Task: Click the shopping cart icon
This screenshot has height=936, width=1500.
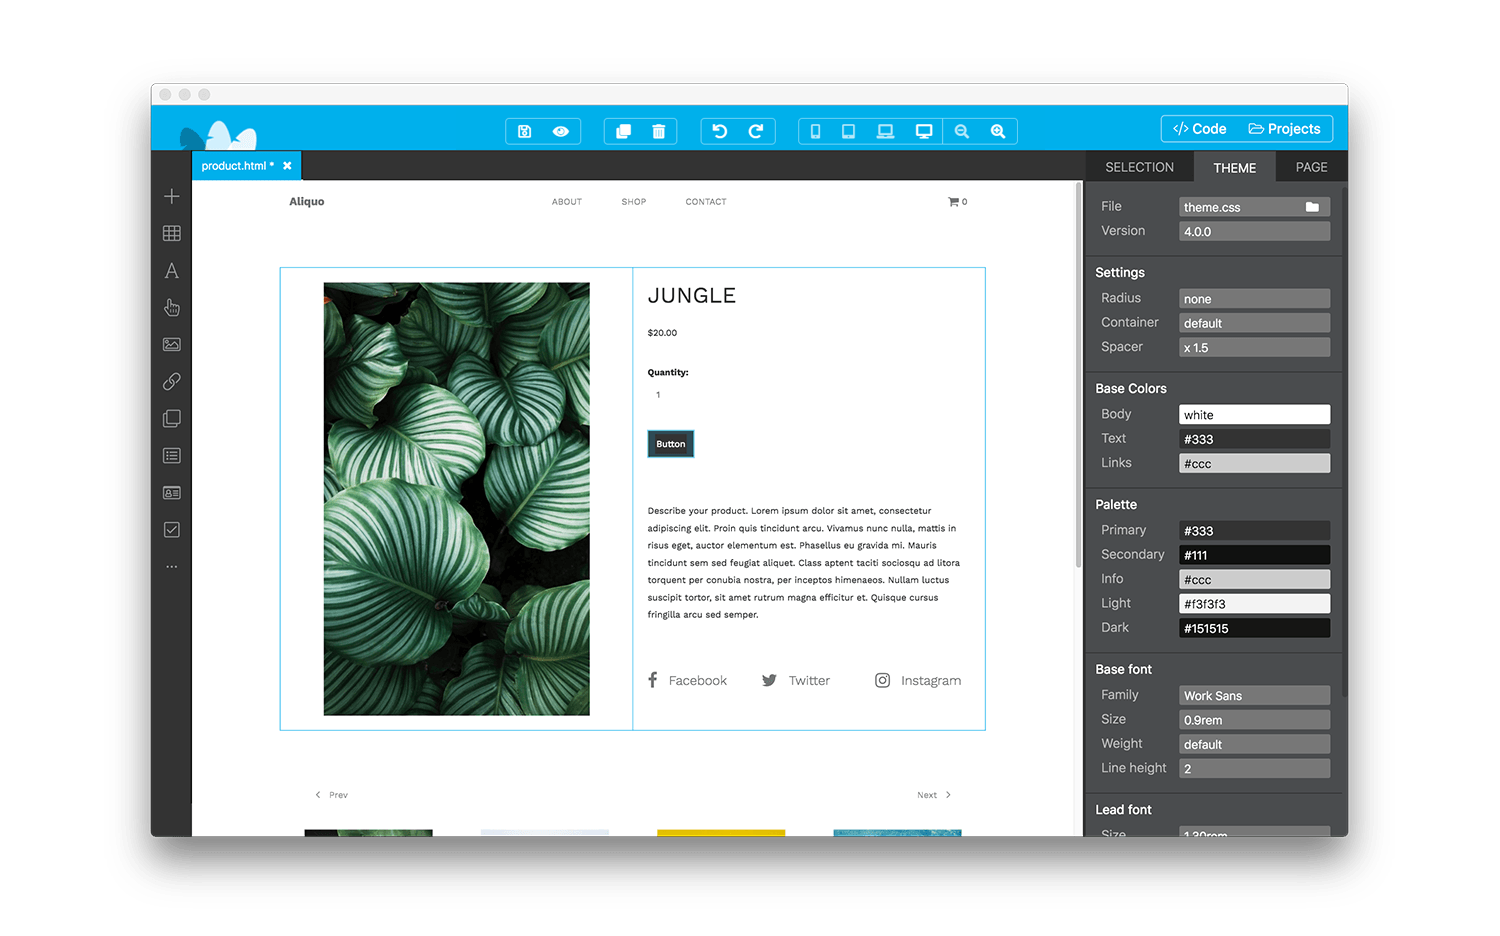Action: point(953,202)
